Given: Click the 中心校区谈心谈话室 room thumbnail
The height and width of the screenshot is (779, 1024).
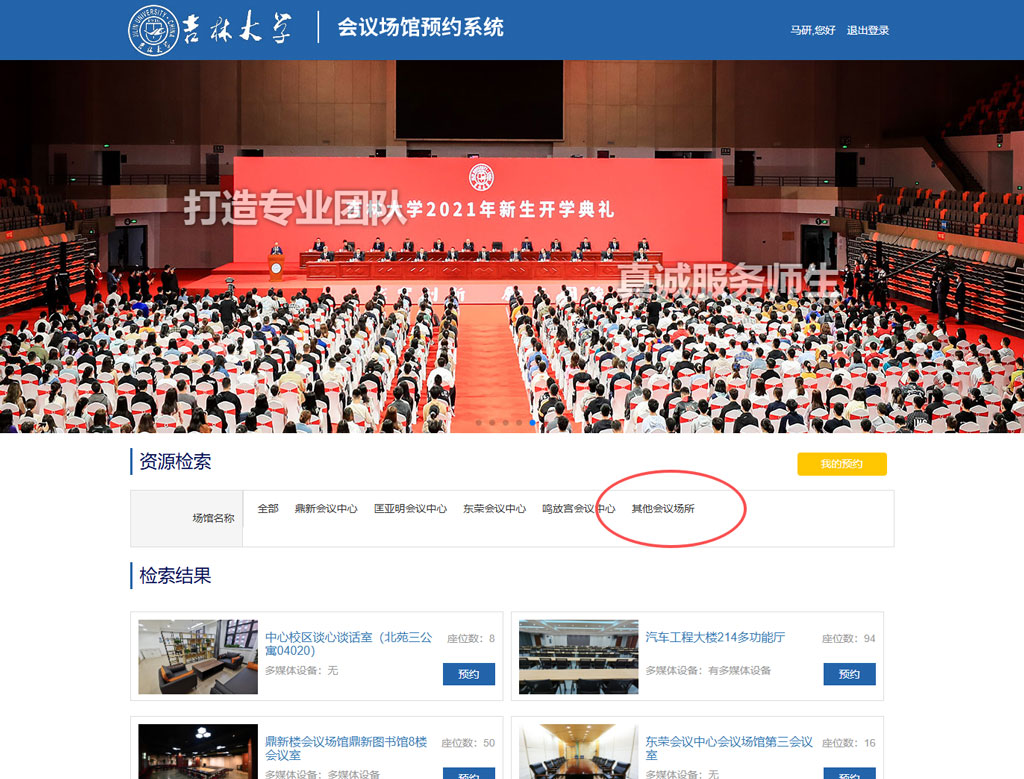Looking at the screenshot, I should click(x=198, y=656).
